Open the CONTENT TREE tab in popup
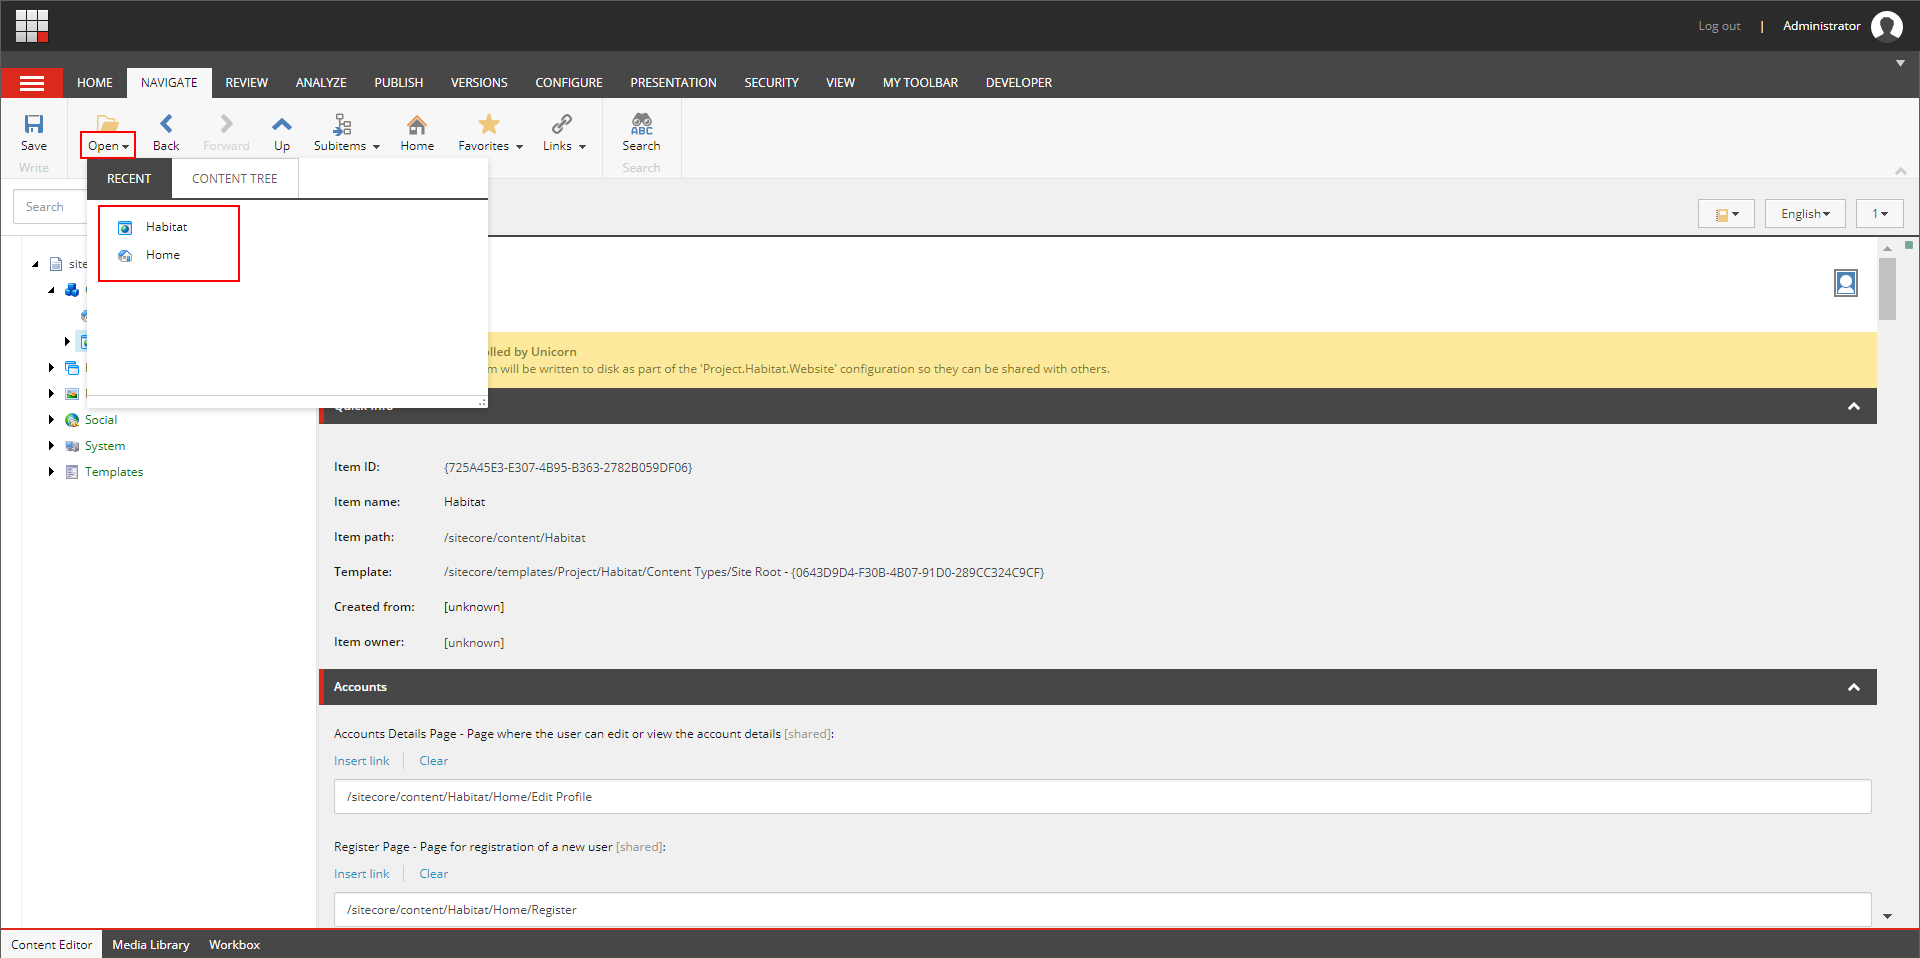Image resolution: width=1920 pixels, height=958 pixels. pos(235,179)
